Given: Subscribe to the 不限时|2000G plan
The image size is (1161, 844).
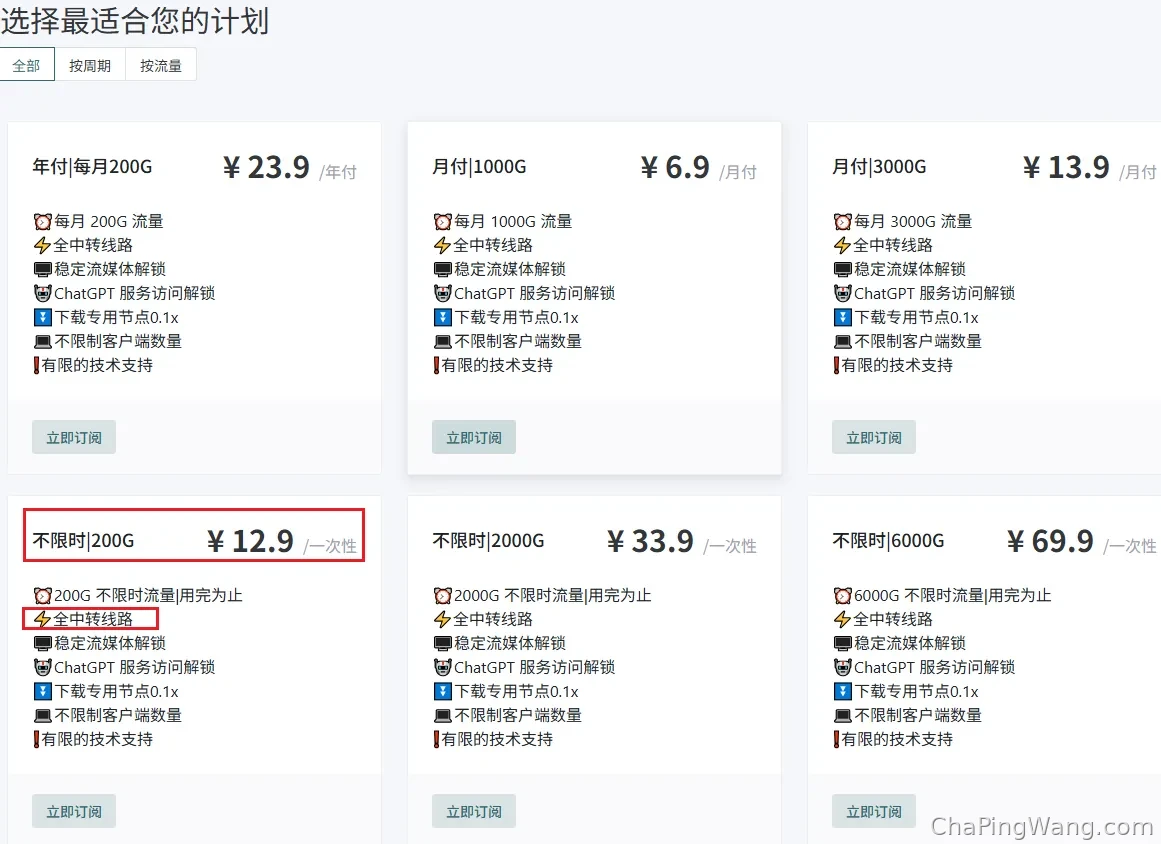Looking at the screenshot, I should 474,811.
